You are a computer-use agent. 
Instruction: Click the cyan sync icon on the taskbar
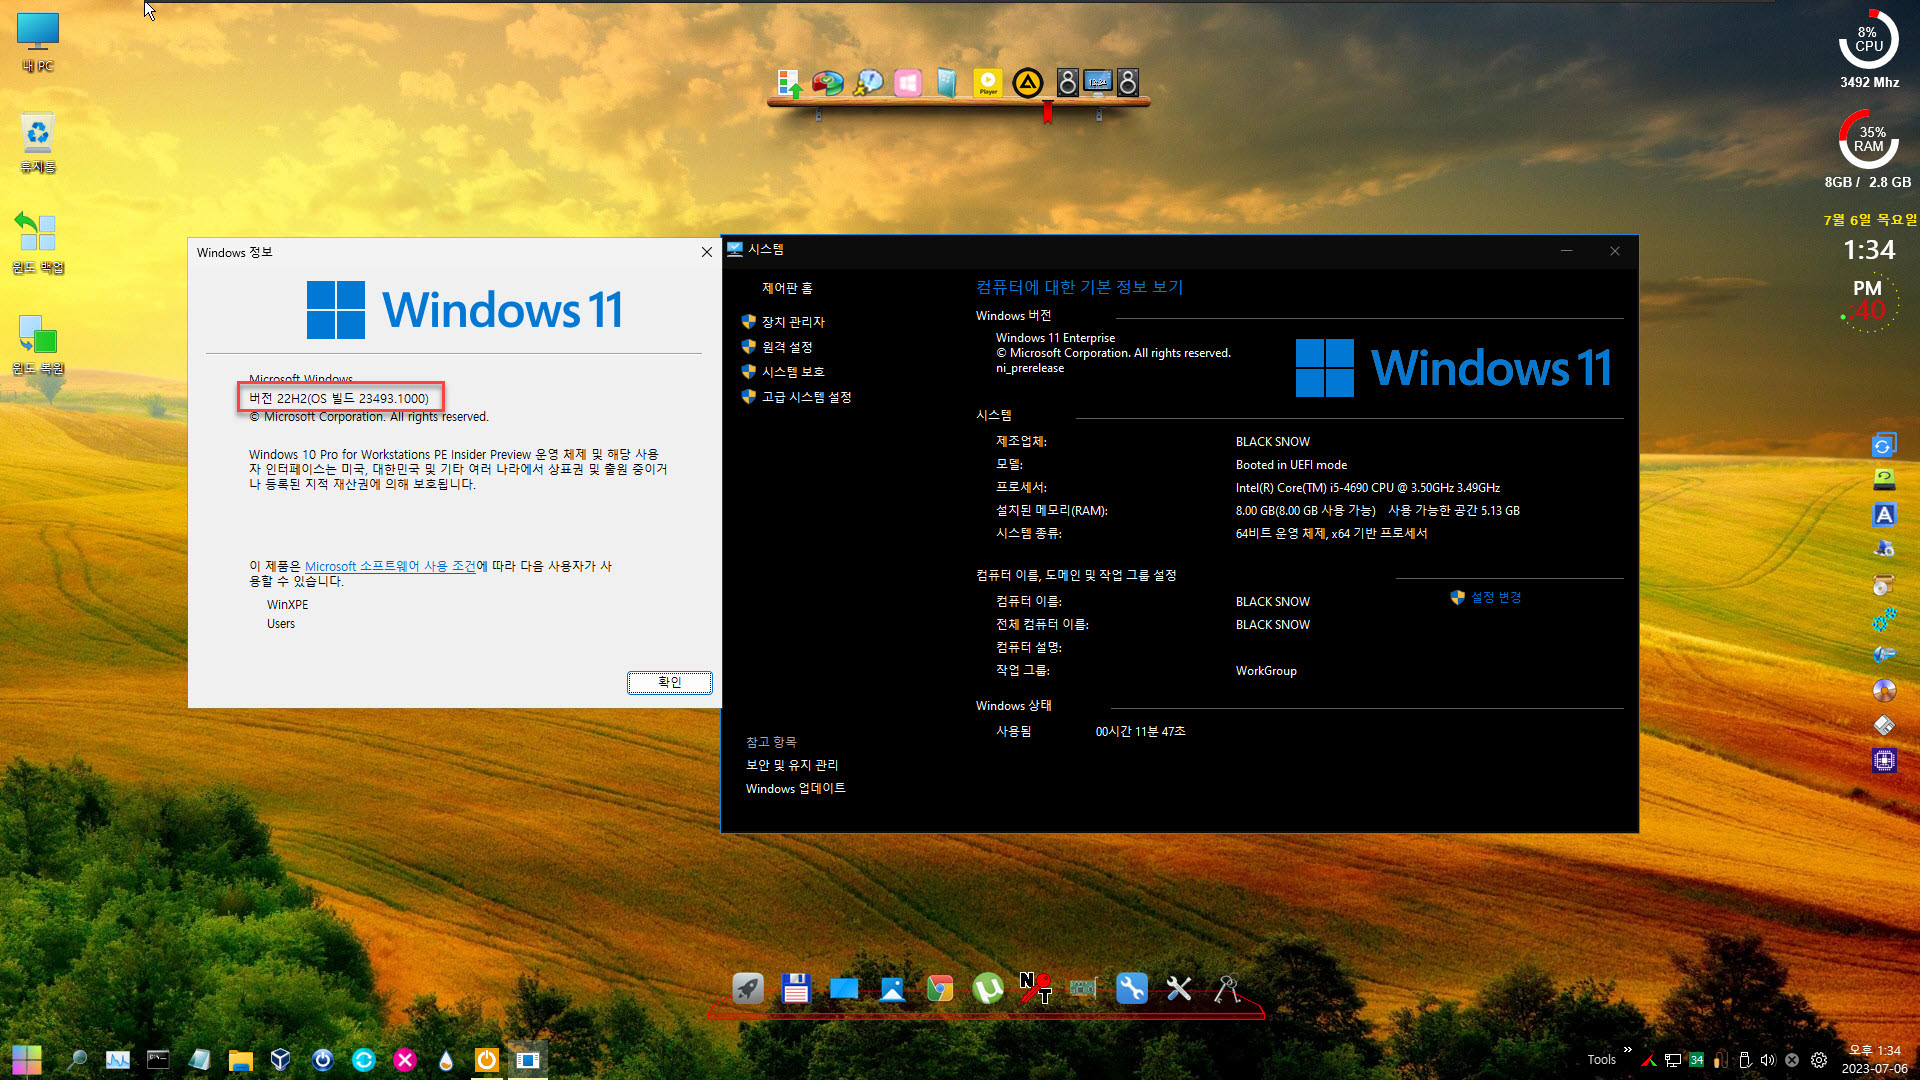tap(364, 1060)
